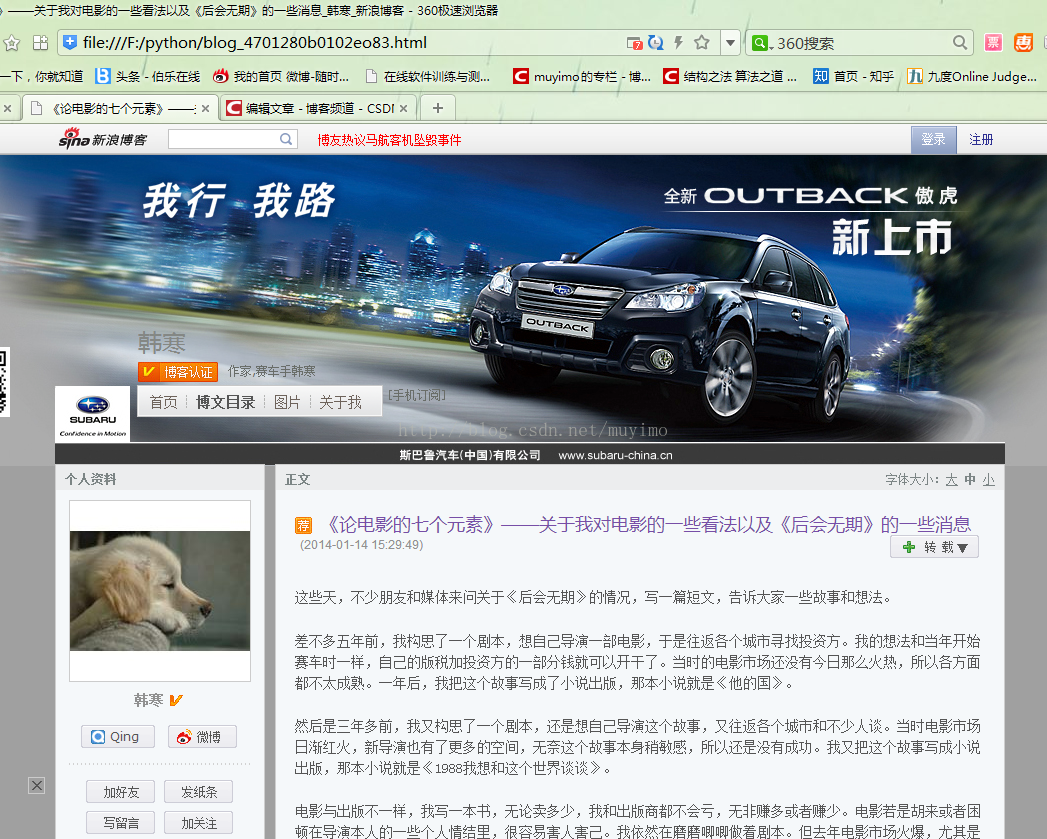
Task: Click the pink 票 extension icon
Action: point(994,43)
